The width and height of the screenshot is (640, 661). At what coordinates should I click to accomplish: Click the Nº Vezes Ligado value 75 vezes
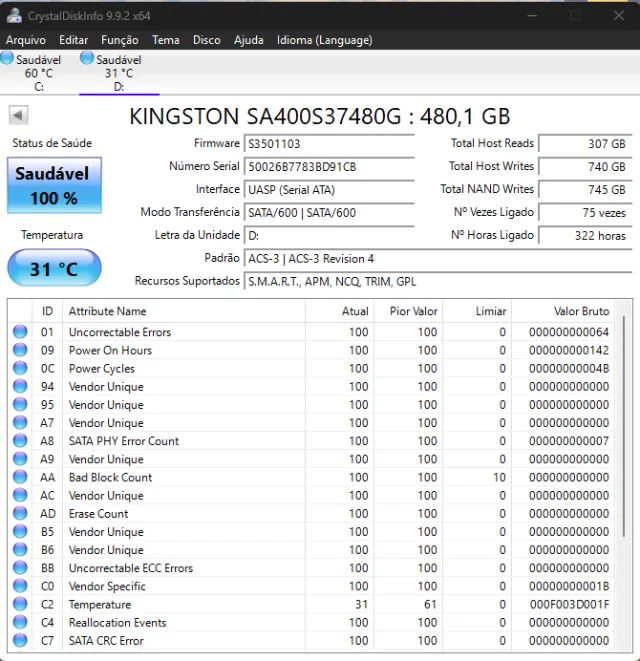pos(586,212)
